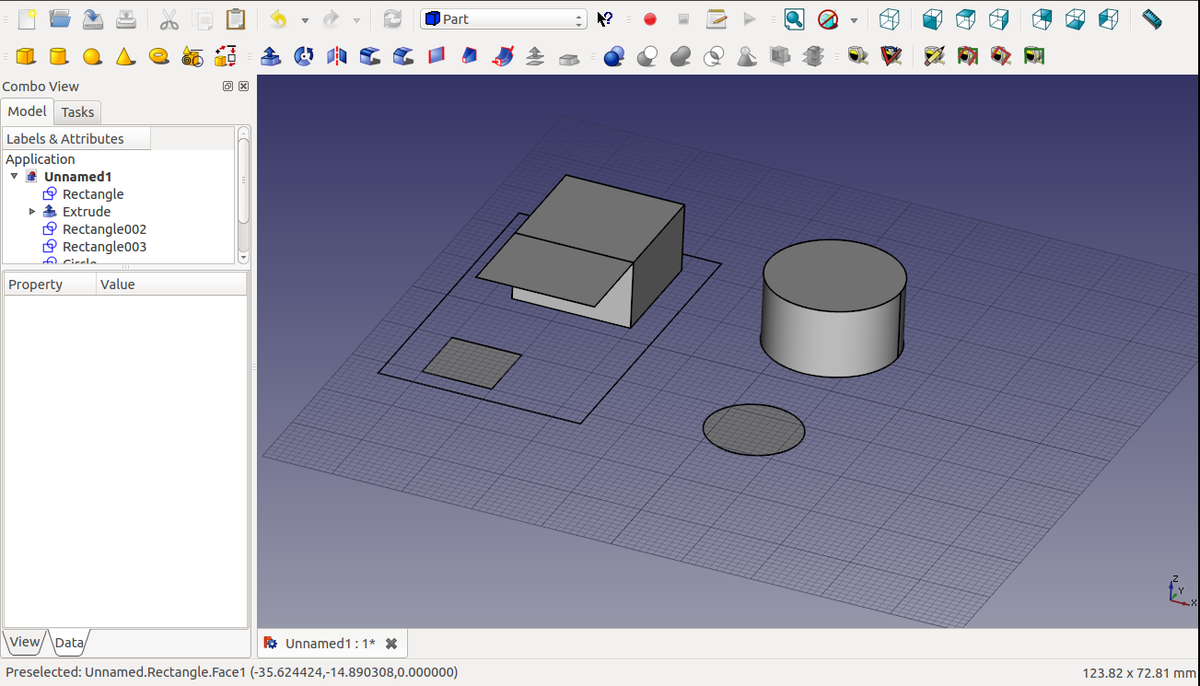The height and width of the screenshot is (686, 1200).
Task: Set the view to Axonometric cube
Action: 889,19
